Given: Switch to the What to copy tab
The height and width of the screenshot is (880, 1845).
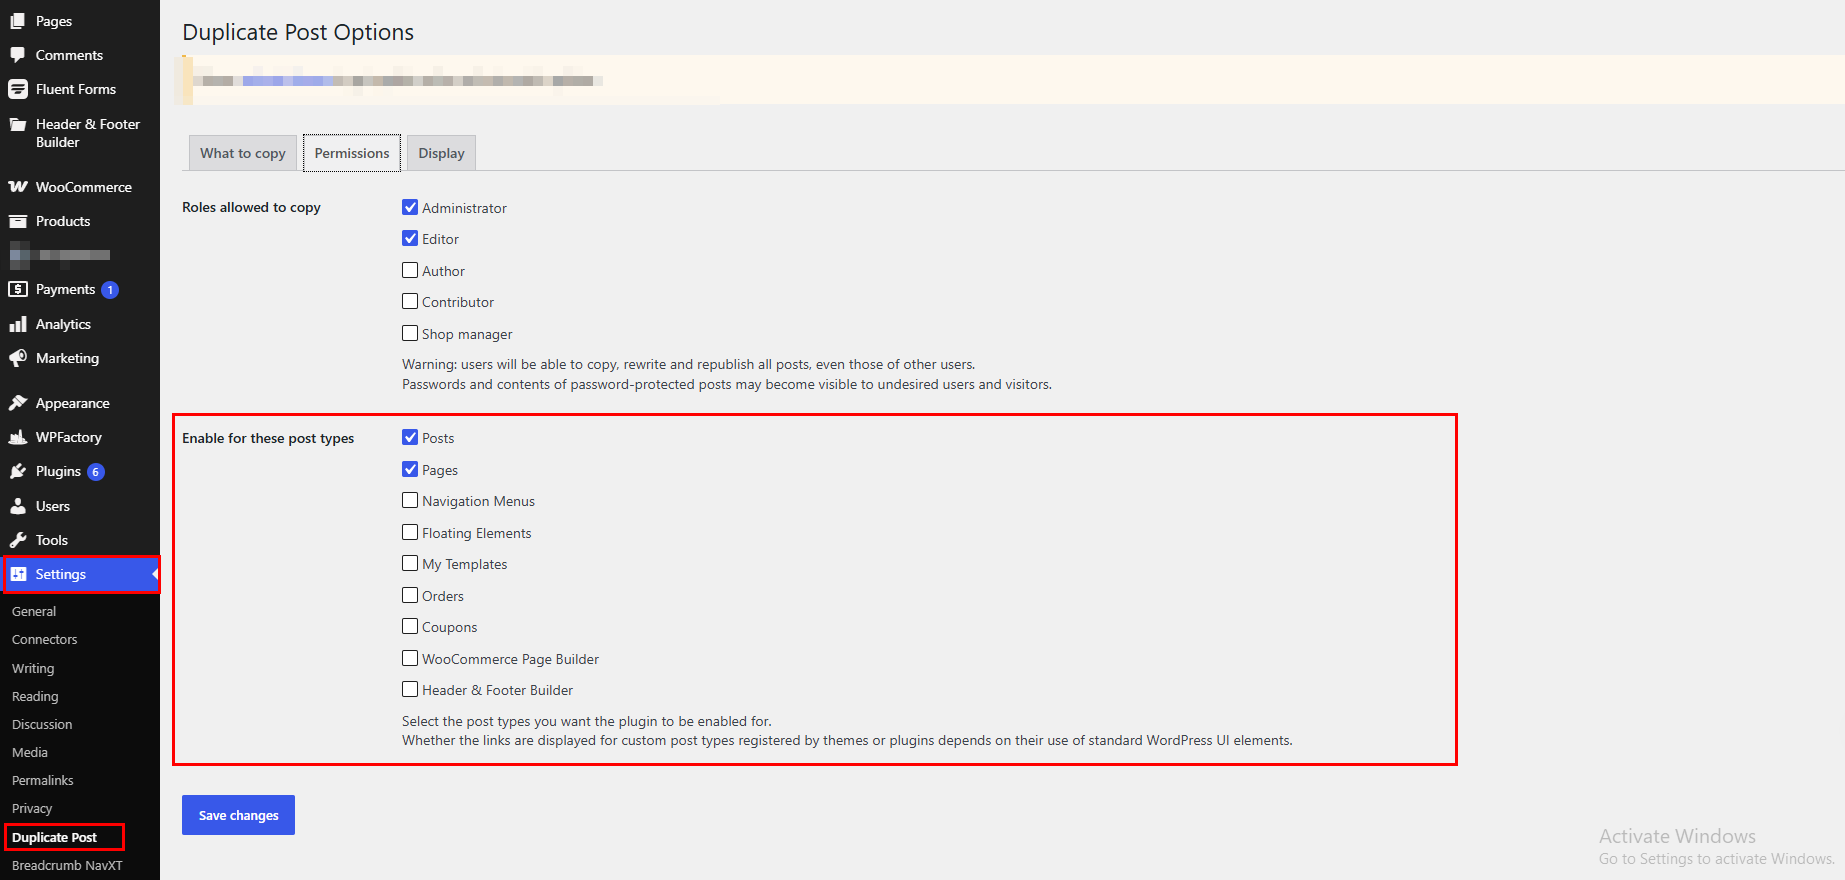Looking at the screenshot, I should (243, 153).
